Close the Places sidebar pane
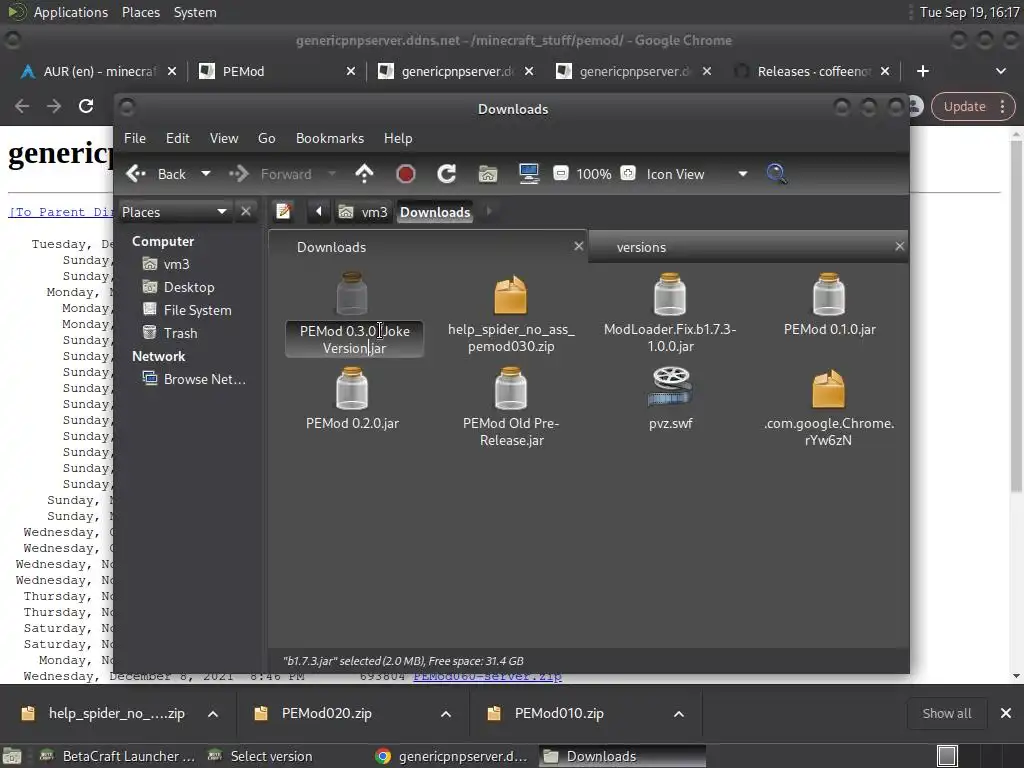Image resolution: width=1024 pixels, height=768 pixels. [246, 212]
